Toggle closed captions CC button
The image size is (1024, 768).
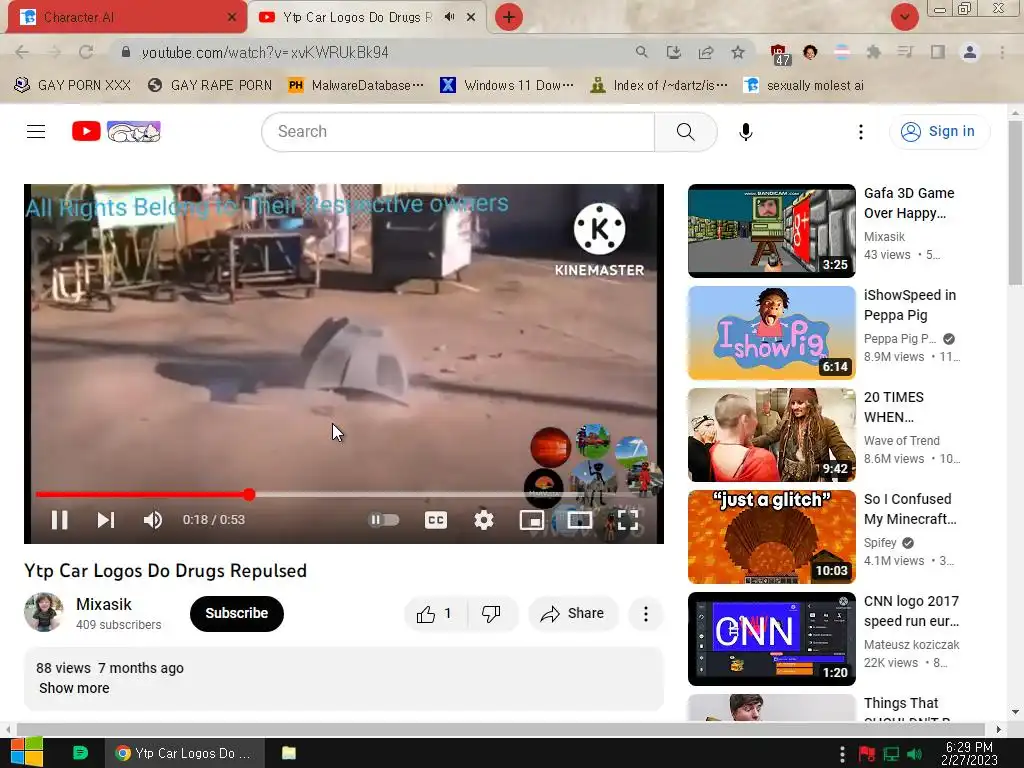click(436, 520)
